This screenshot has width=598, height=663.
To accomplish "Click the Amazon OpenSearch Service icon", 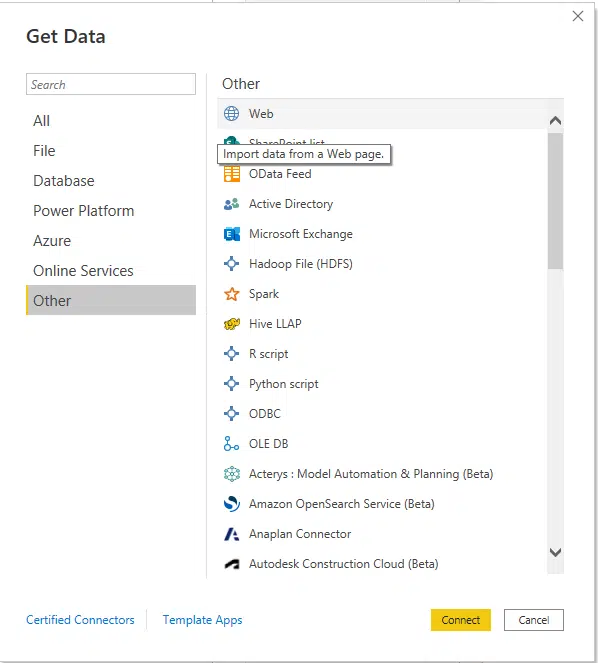I will click(x=231, y=504).
